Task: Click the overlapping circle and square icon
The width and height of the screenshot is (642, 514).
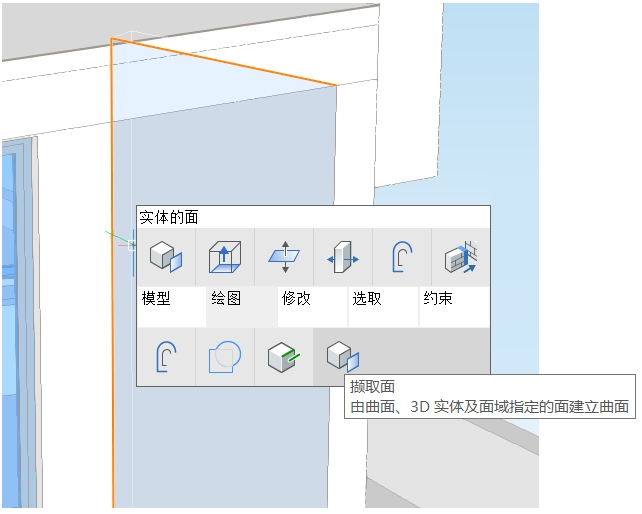Action: coord(225,357)
